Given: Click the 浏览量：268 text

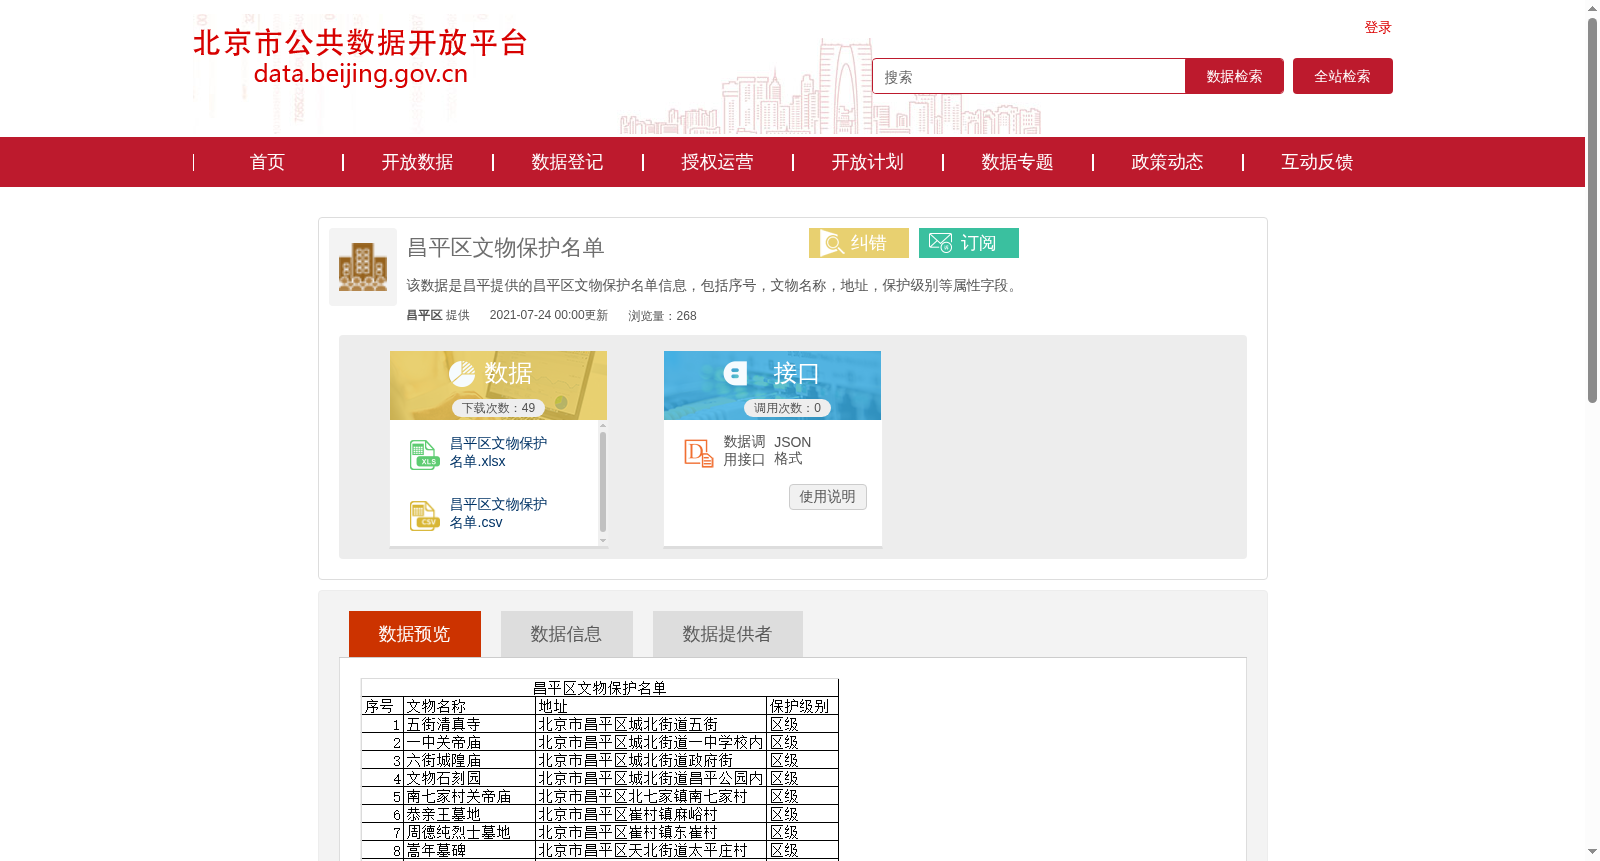Looking at the screenshot, I should 662,316.
